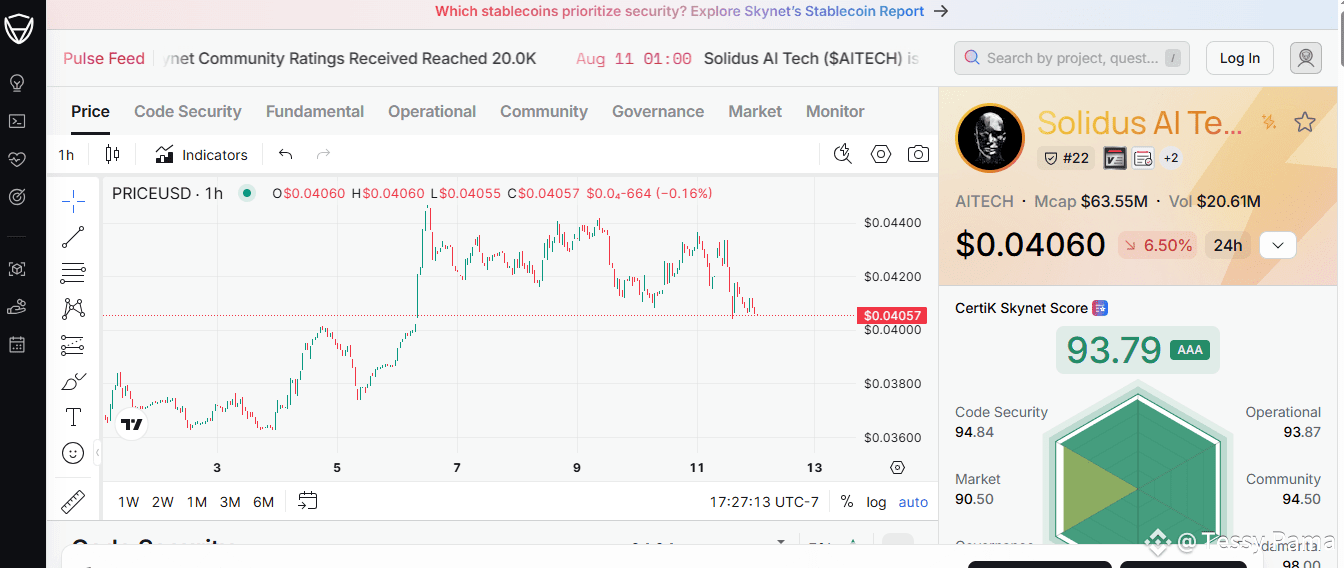Set chart range to 1W
This screenshot has height=568, width=1344.
(x=129, y=502)
